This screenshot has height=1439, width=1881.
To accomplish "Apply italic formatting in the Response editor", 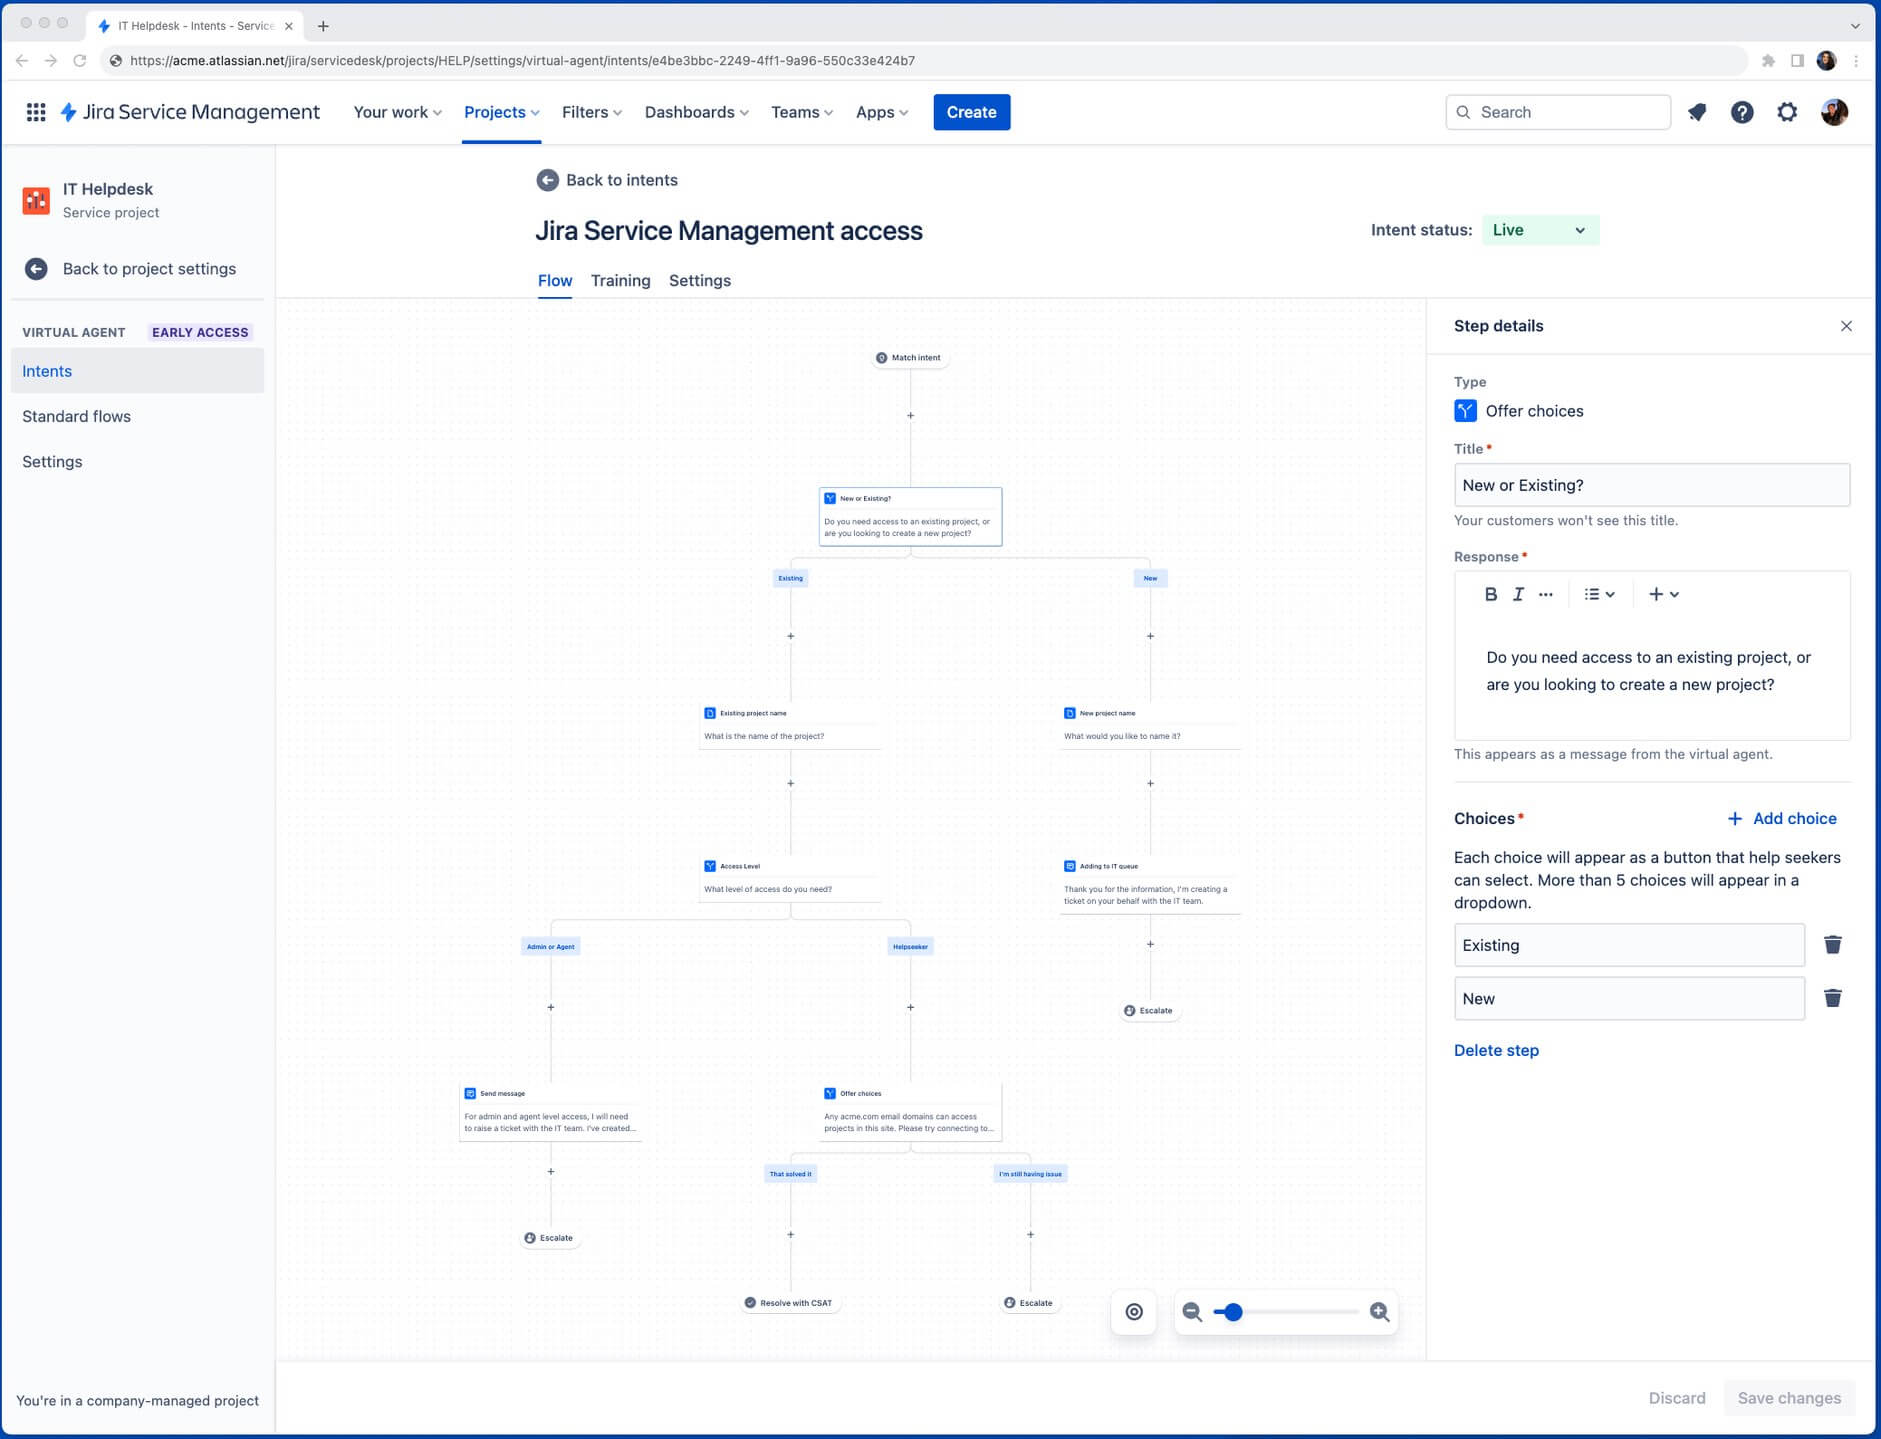I will [1517, 593].
